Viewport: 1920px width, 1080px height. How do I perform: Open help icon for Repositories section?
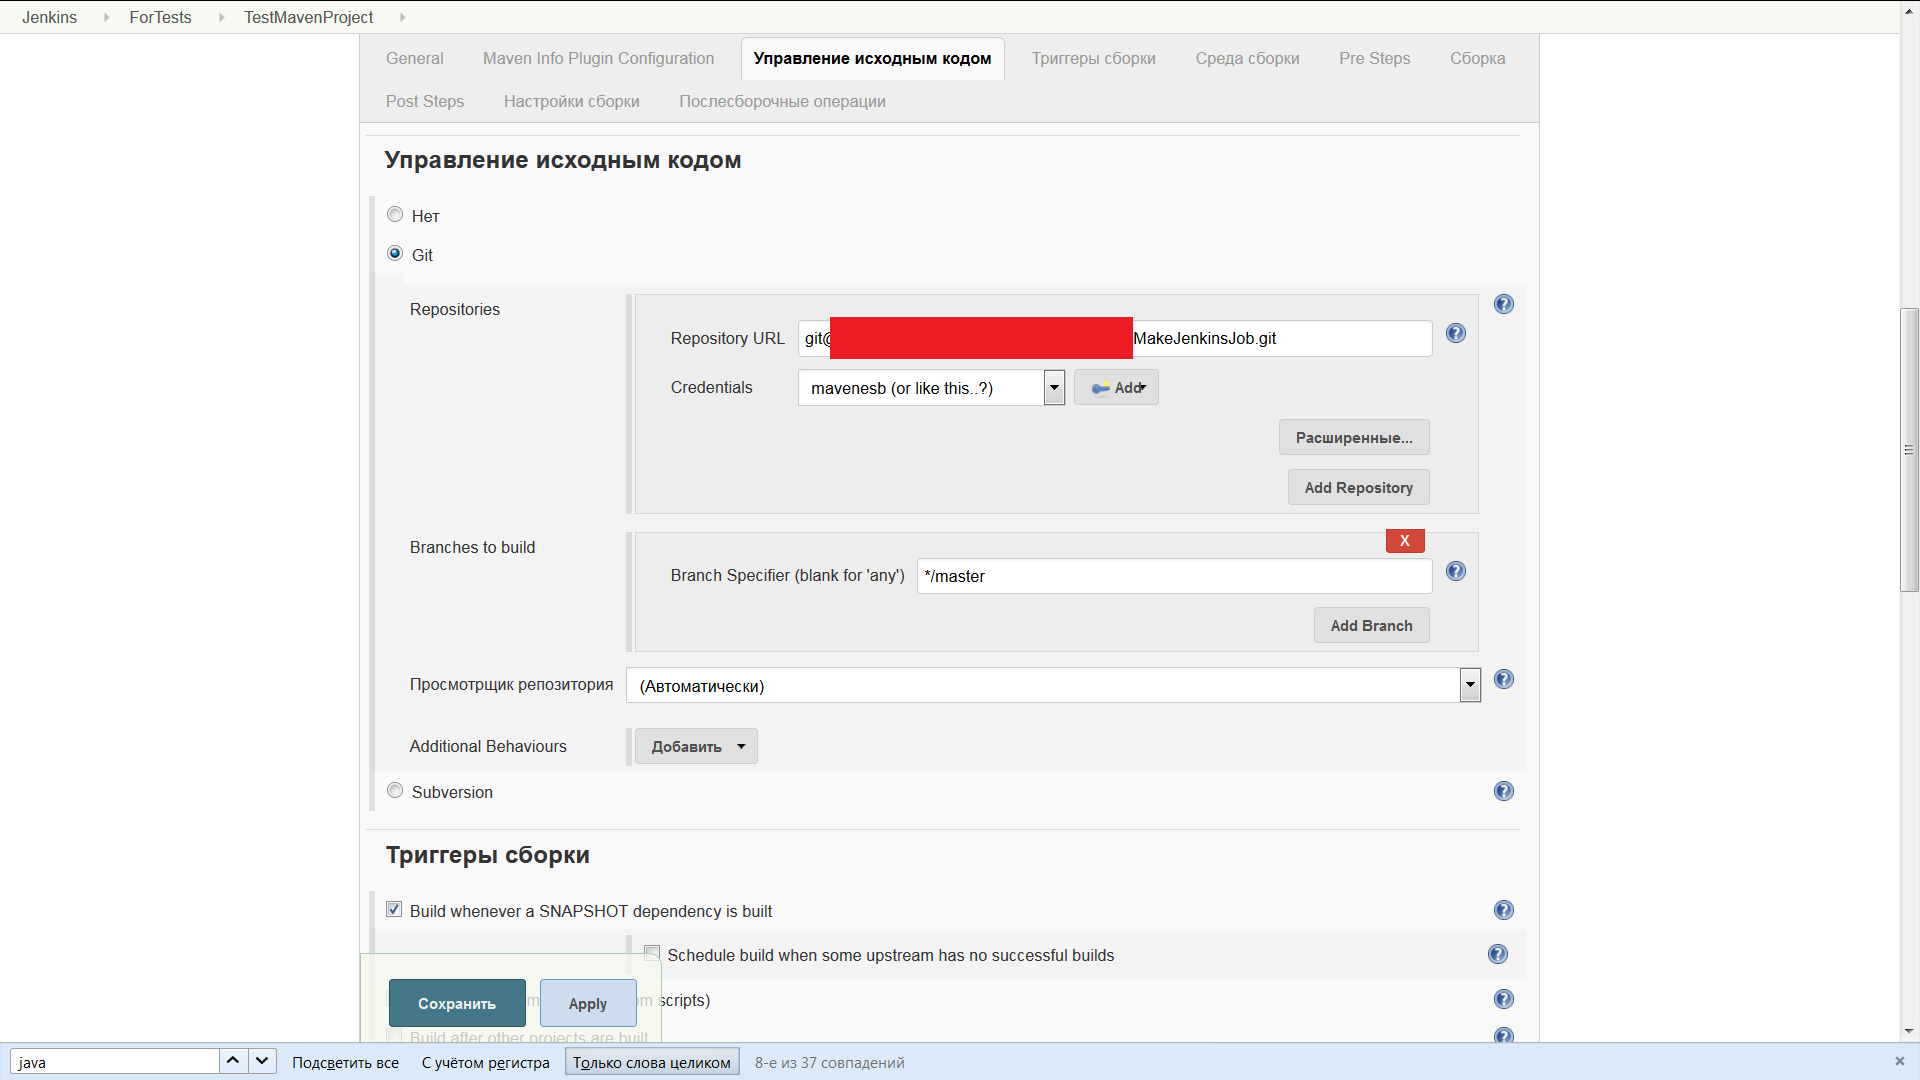pyautogui.click(x=1503, y=304)
